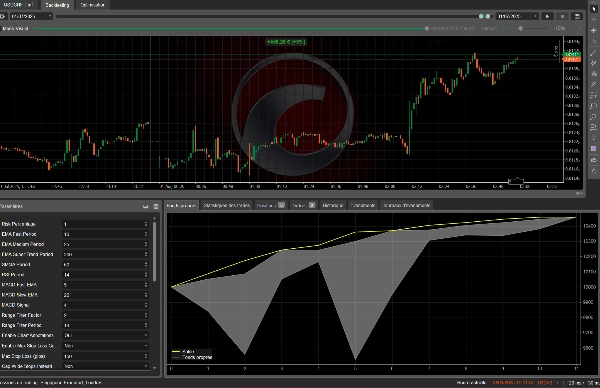Open the Historique tab
This screenshot has width=600, height=388.
point(333,205)
